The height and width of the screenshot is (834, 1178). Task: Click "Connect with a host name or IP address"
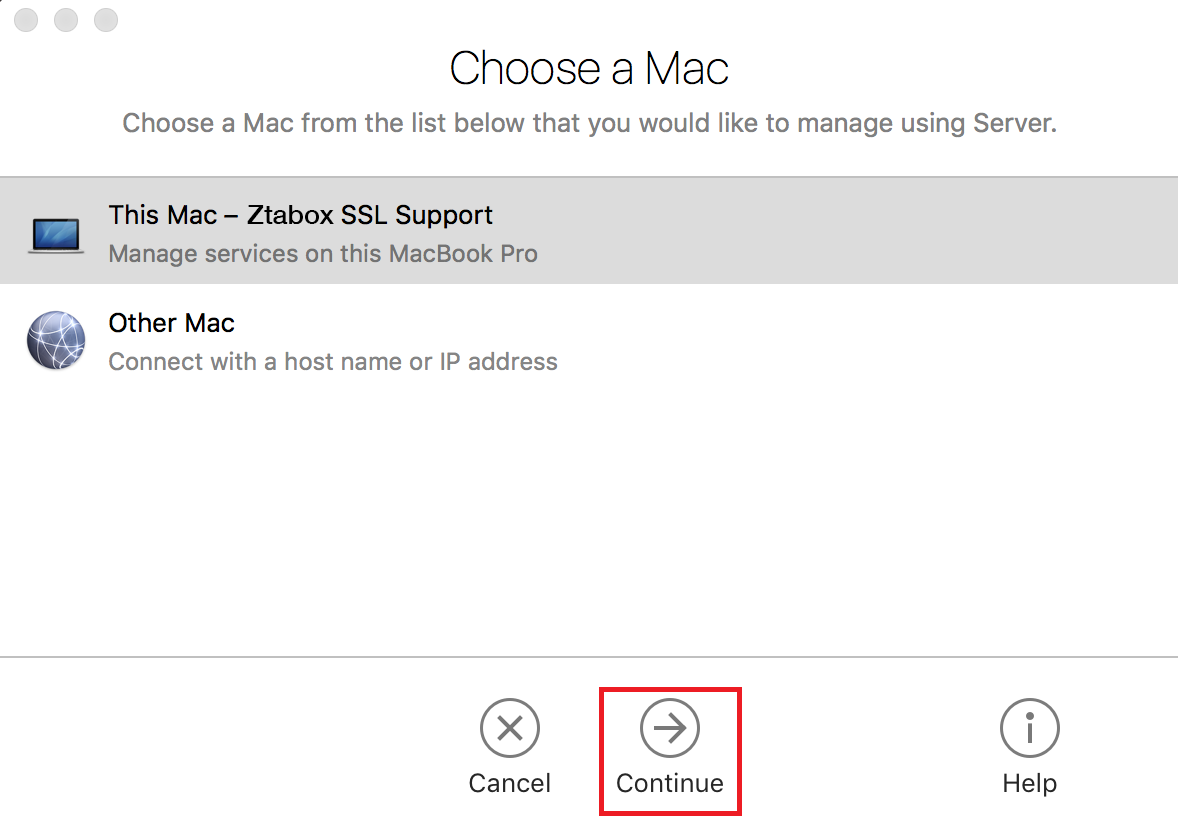coord(333,361)
